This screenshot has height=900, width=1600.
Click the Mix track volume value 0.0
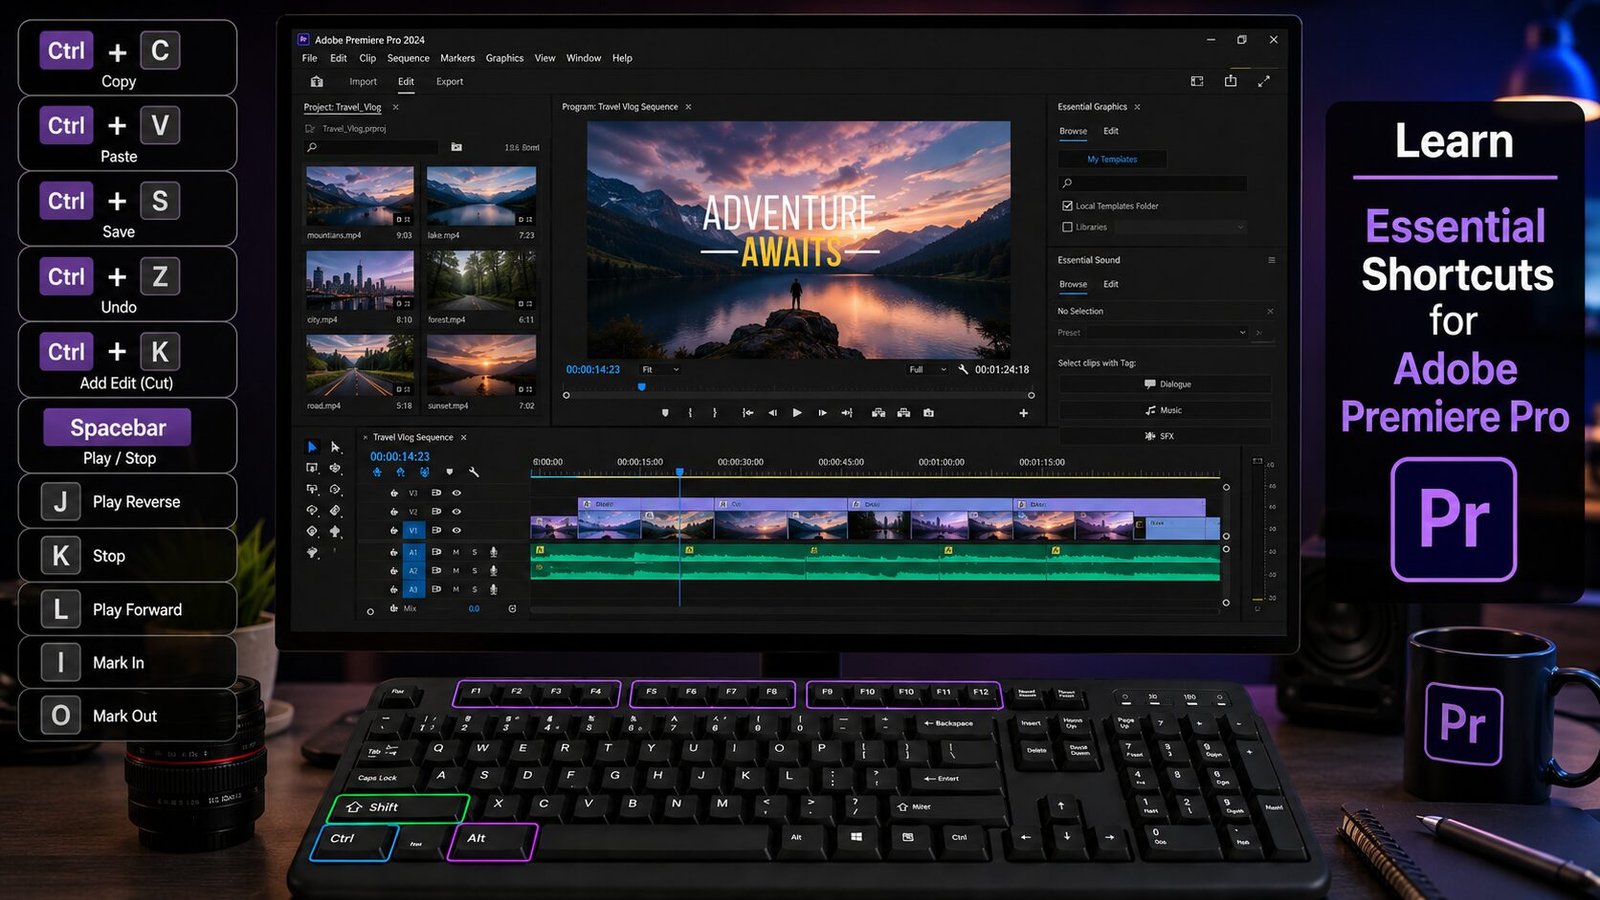click(x=474, y=609)
